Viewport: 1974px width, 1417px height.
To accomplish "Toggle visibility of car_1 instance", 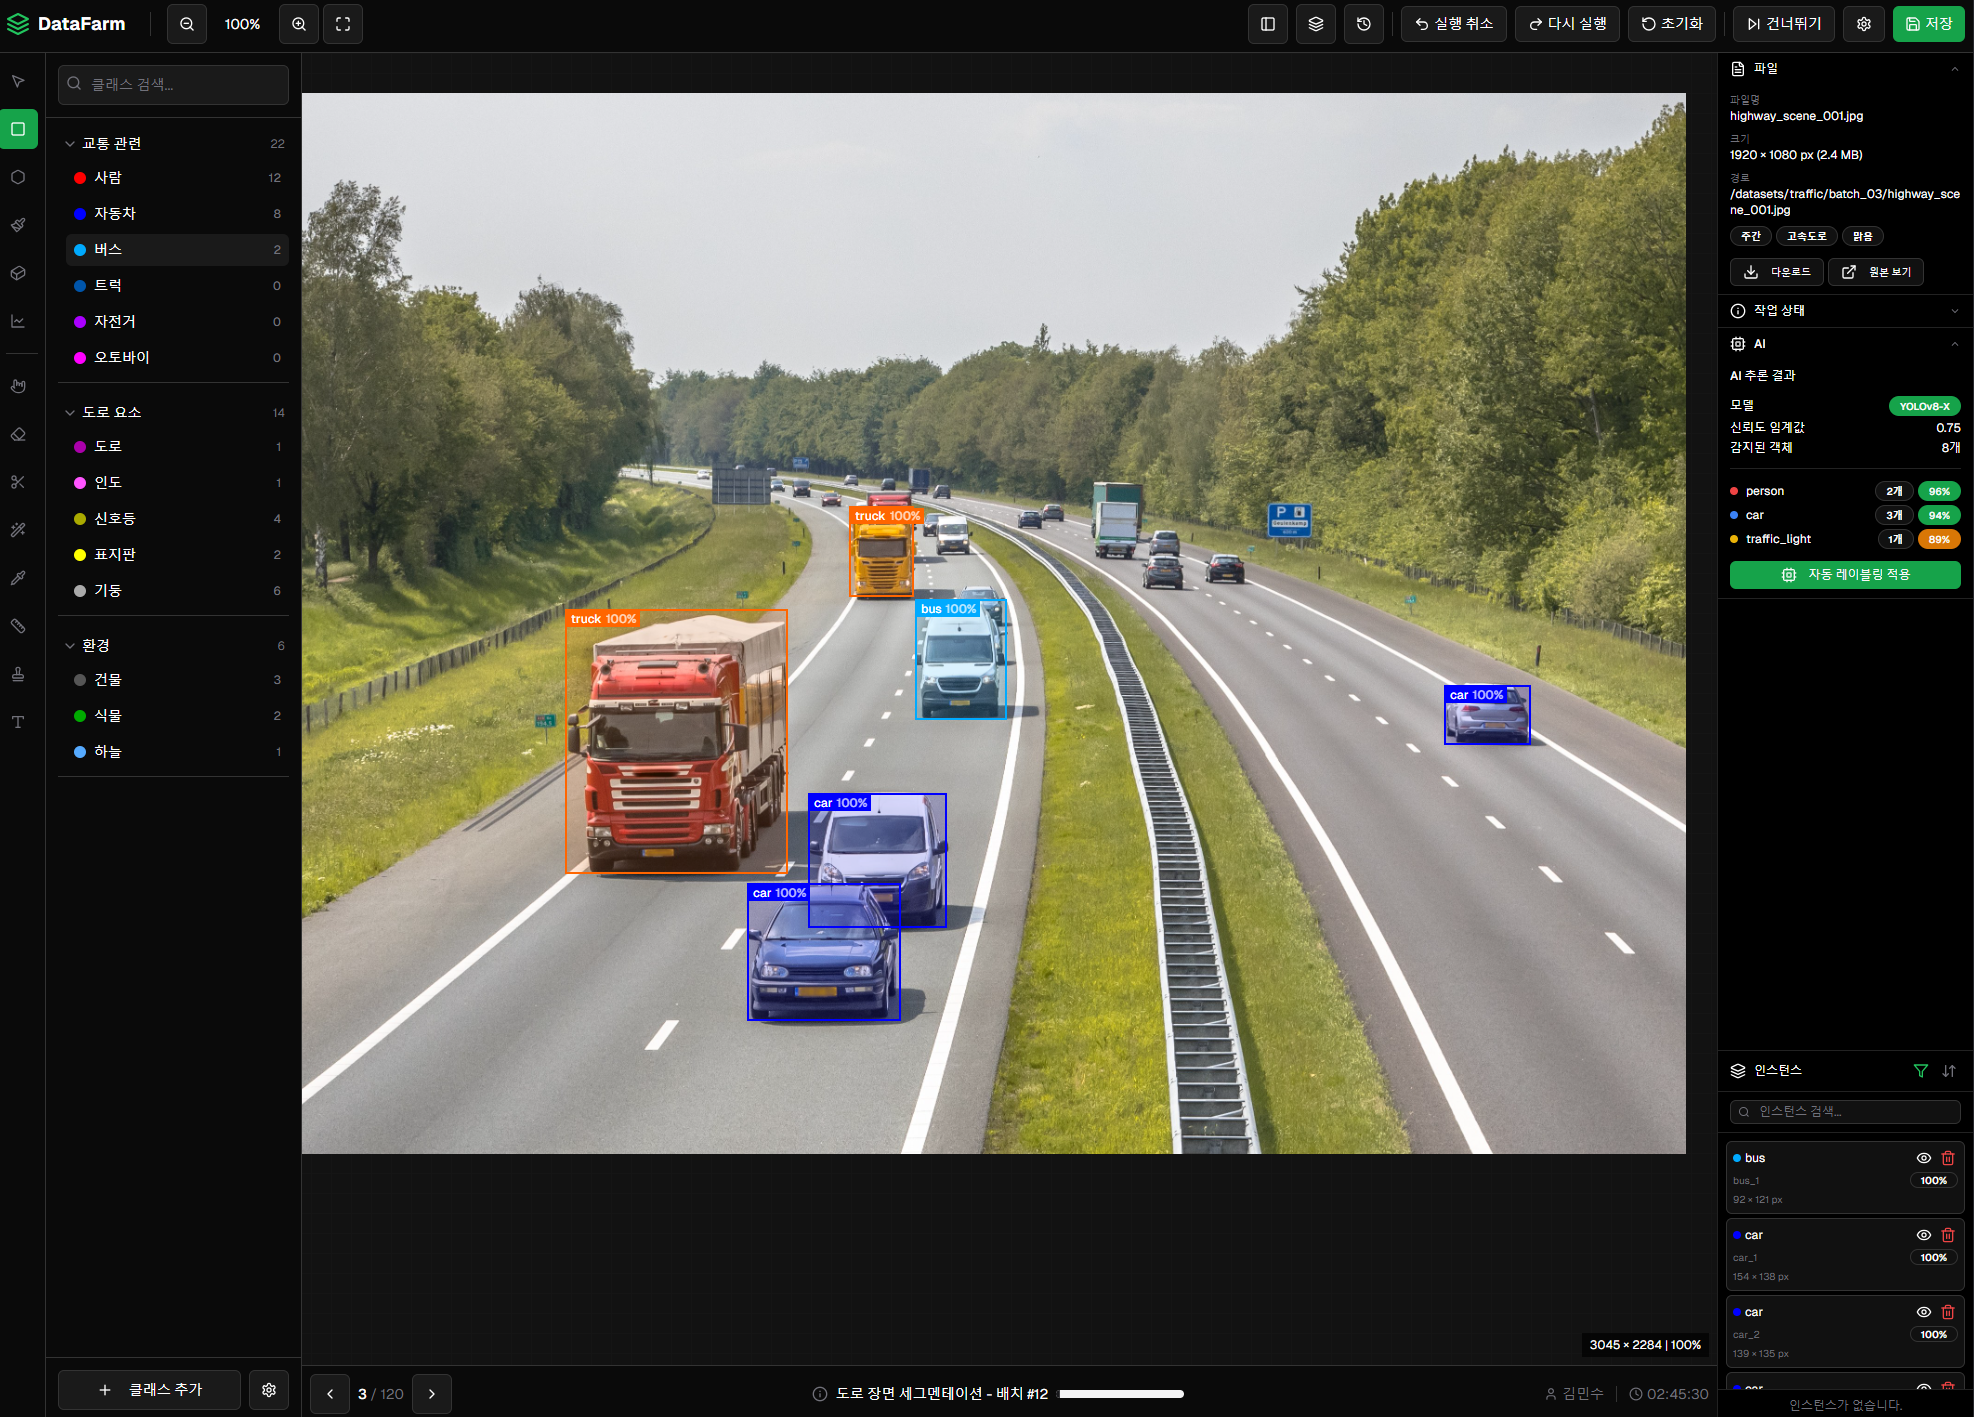I will (x=1922, y=1235).
